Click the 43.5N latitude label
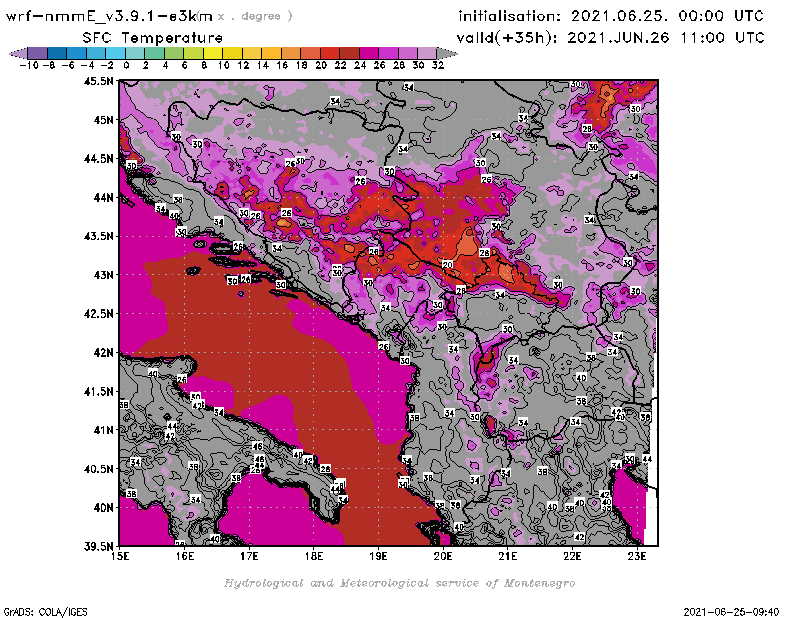 98,236
